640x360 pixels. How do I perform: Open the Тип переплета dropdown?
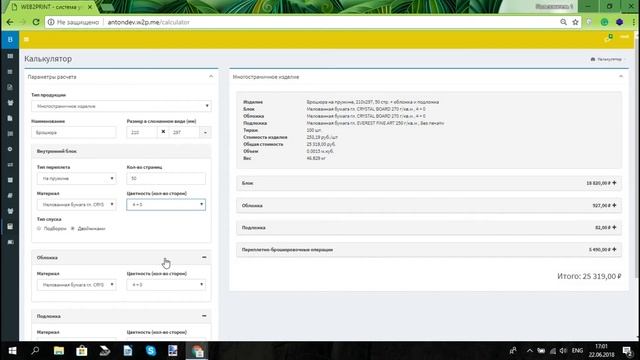coord(76,178)
